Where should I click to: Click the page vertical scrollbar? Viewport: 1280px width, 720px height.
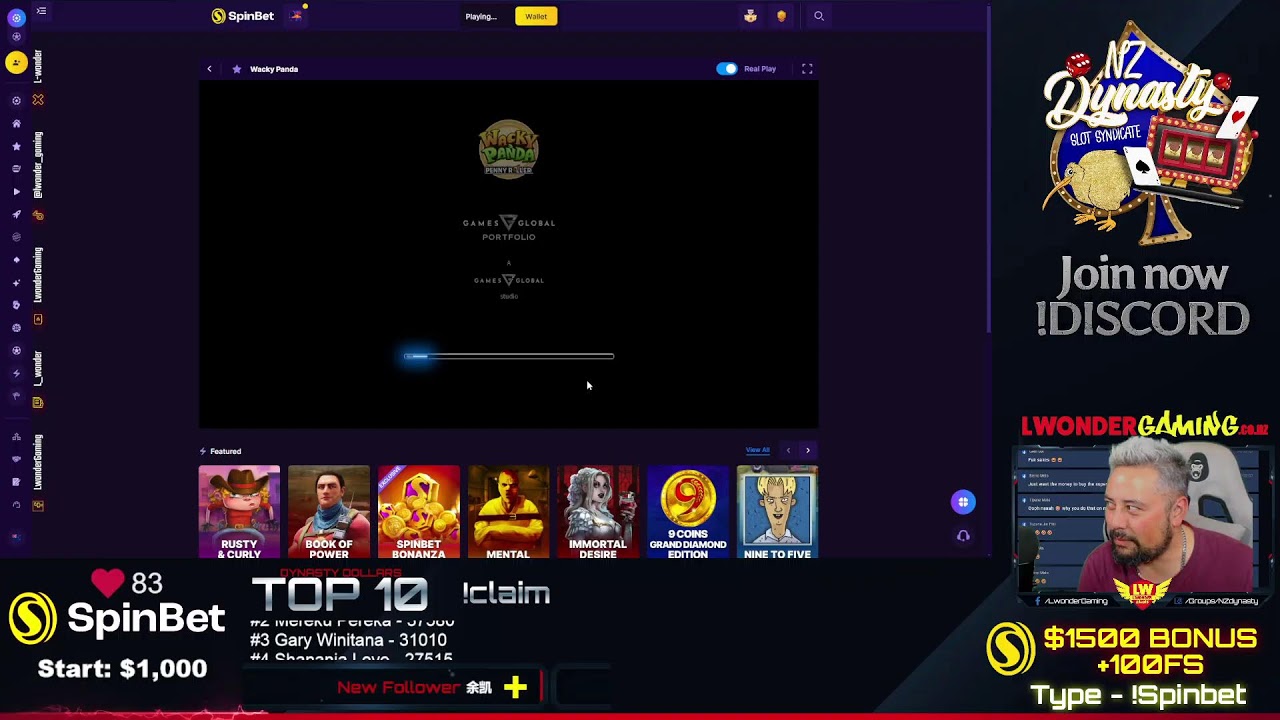click(988, 170)
